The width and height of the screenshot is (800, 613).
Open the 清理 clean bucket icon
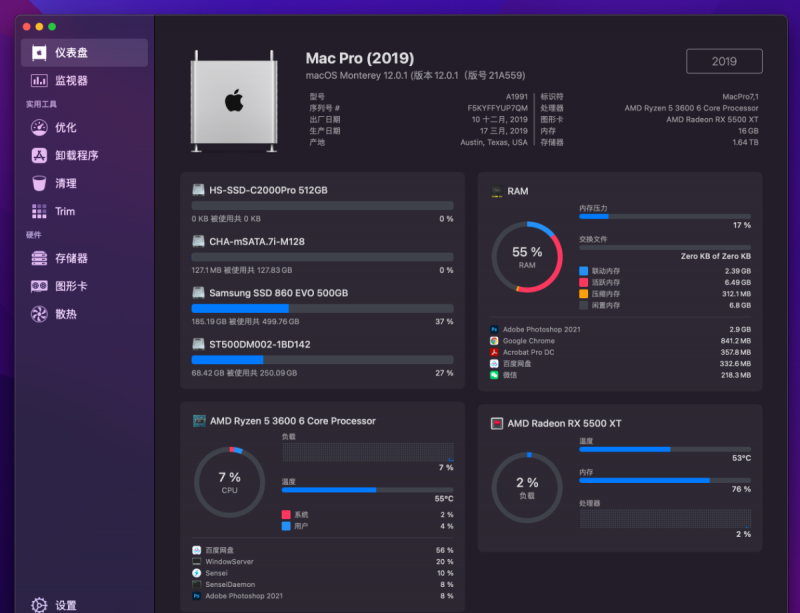tap(39, 183)
